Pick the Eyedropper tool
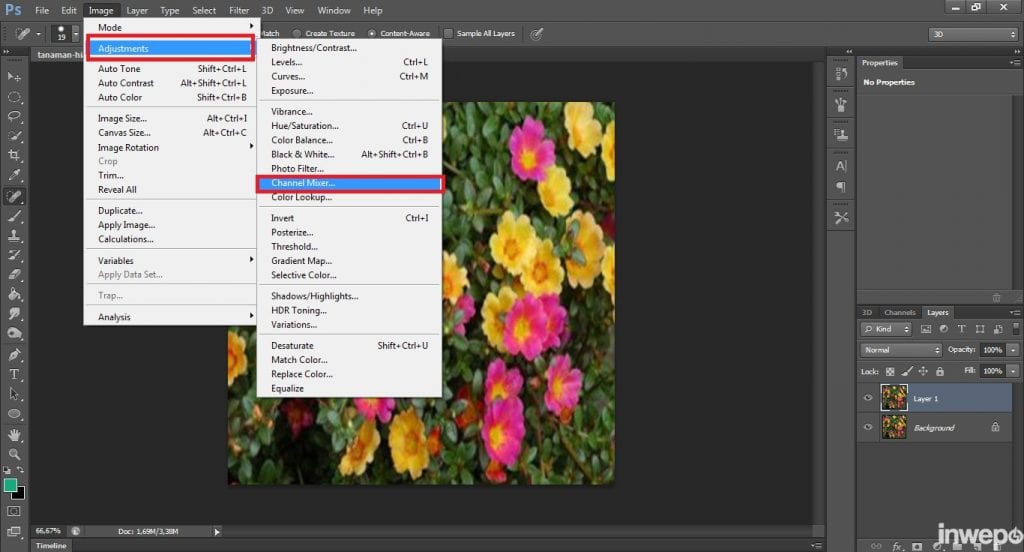The width and height of the screenshot is (1024, 552). click(x=14, y=175)
